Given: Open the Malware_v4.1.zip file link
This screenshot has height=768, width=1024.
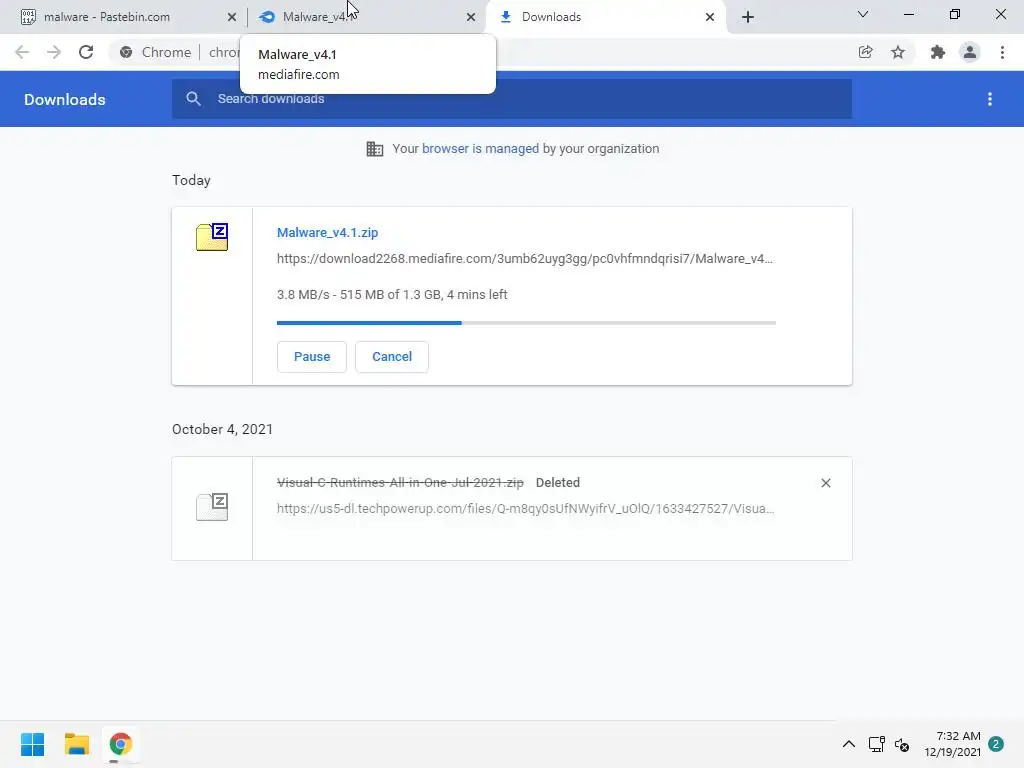Looking at the screenshot, I should pos(327,232).
